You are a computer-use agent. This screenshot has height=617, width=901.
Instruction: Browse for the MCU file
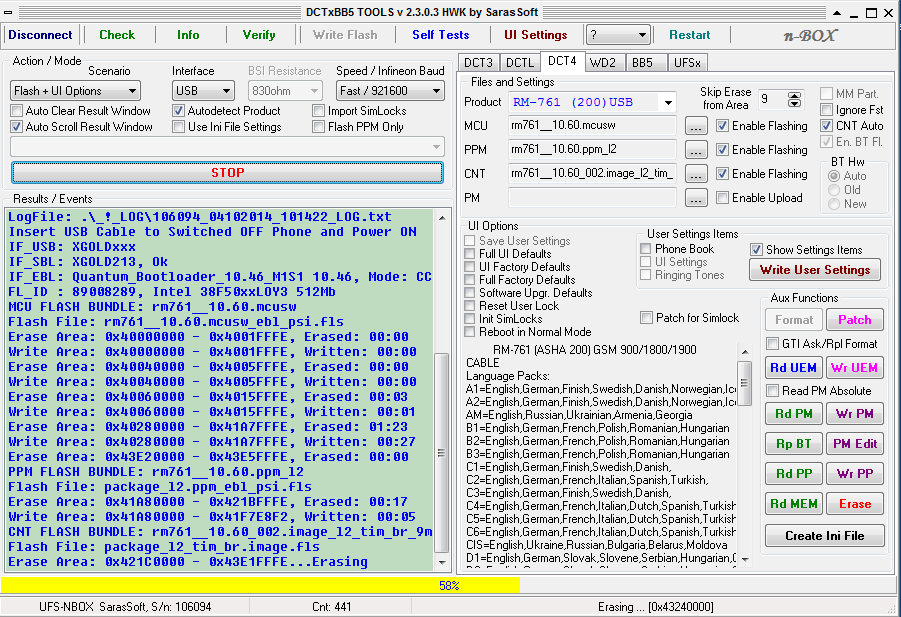tap(696, 126)
